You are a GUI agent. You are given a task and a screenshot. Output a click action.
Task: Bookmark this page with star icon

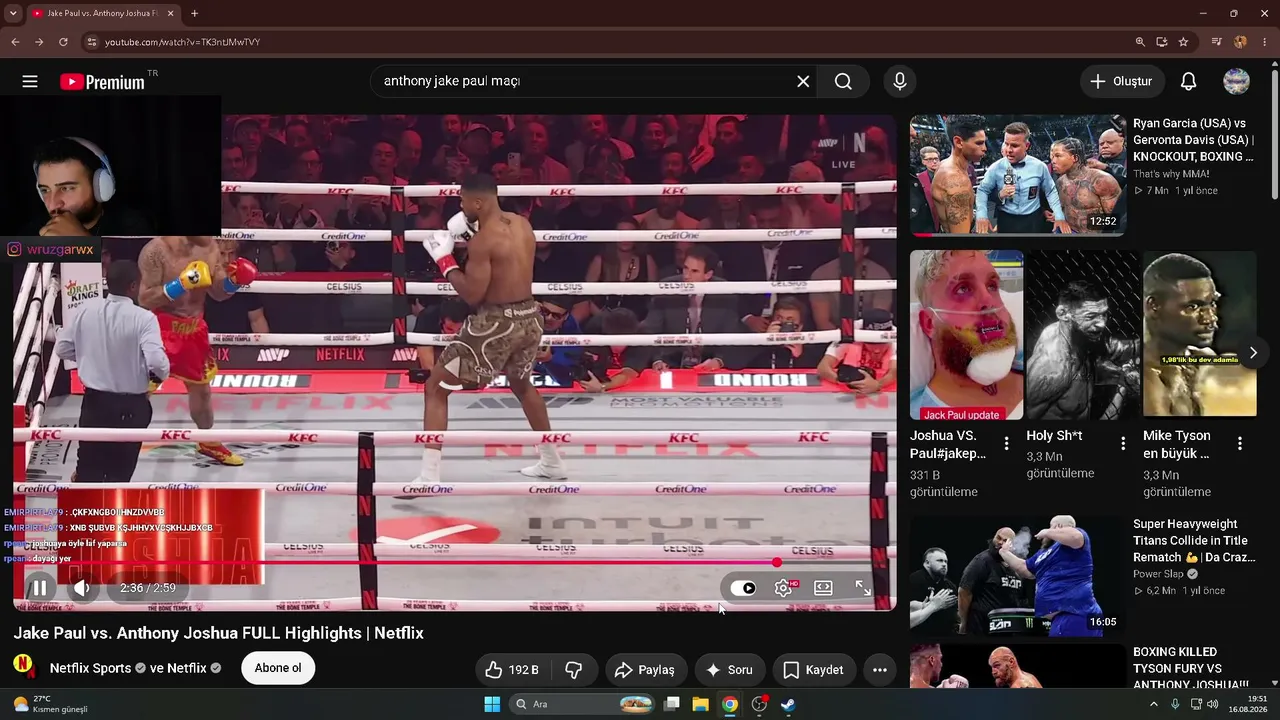(x=1183, y=42)
